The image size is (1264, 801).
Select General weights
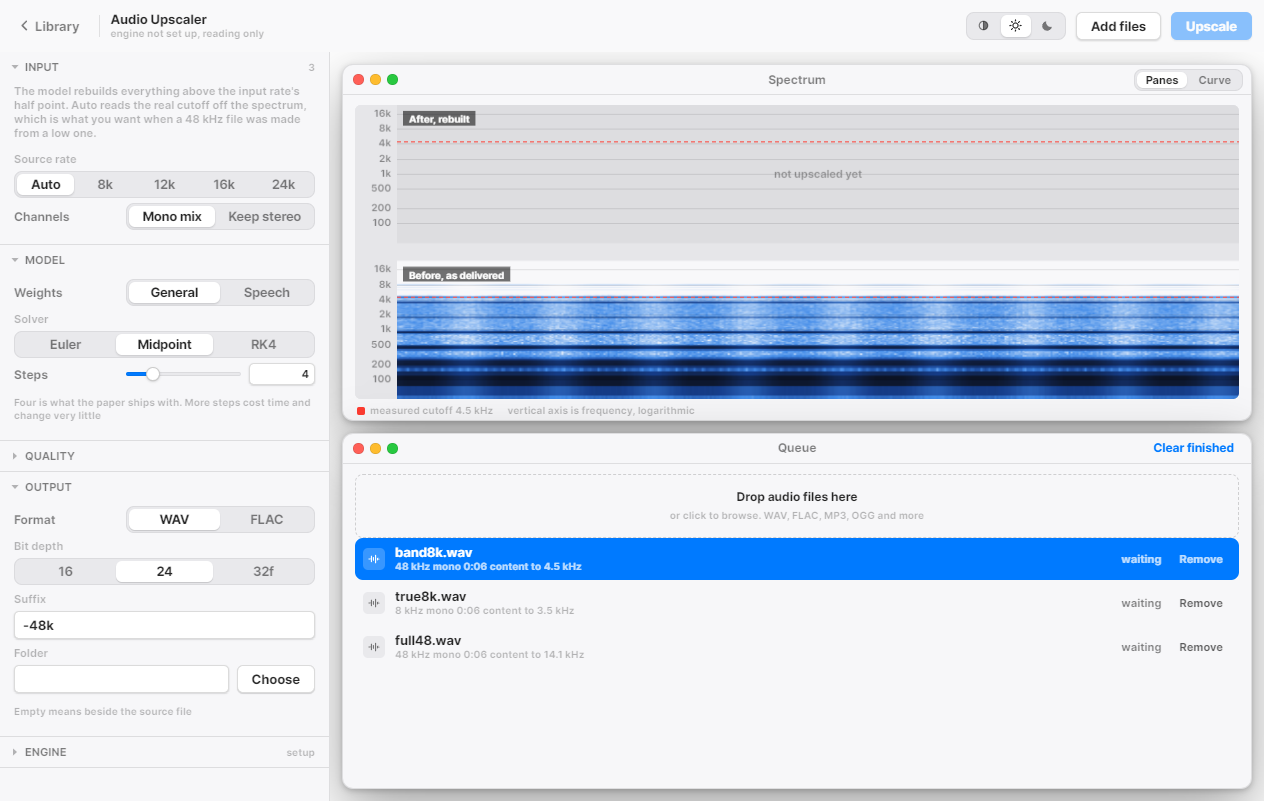(x=174, y=293)
